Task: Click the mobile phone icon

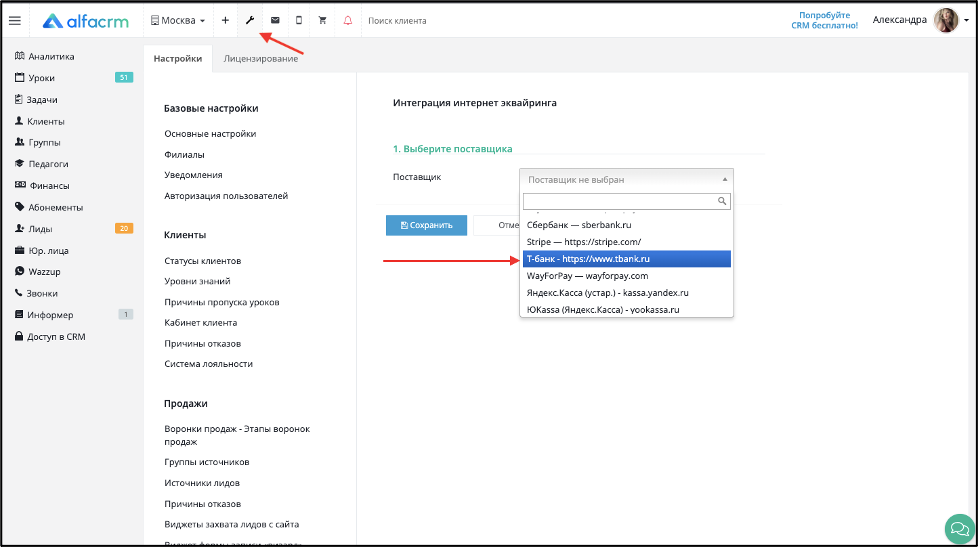Action: [298, 21]
